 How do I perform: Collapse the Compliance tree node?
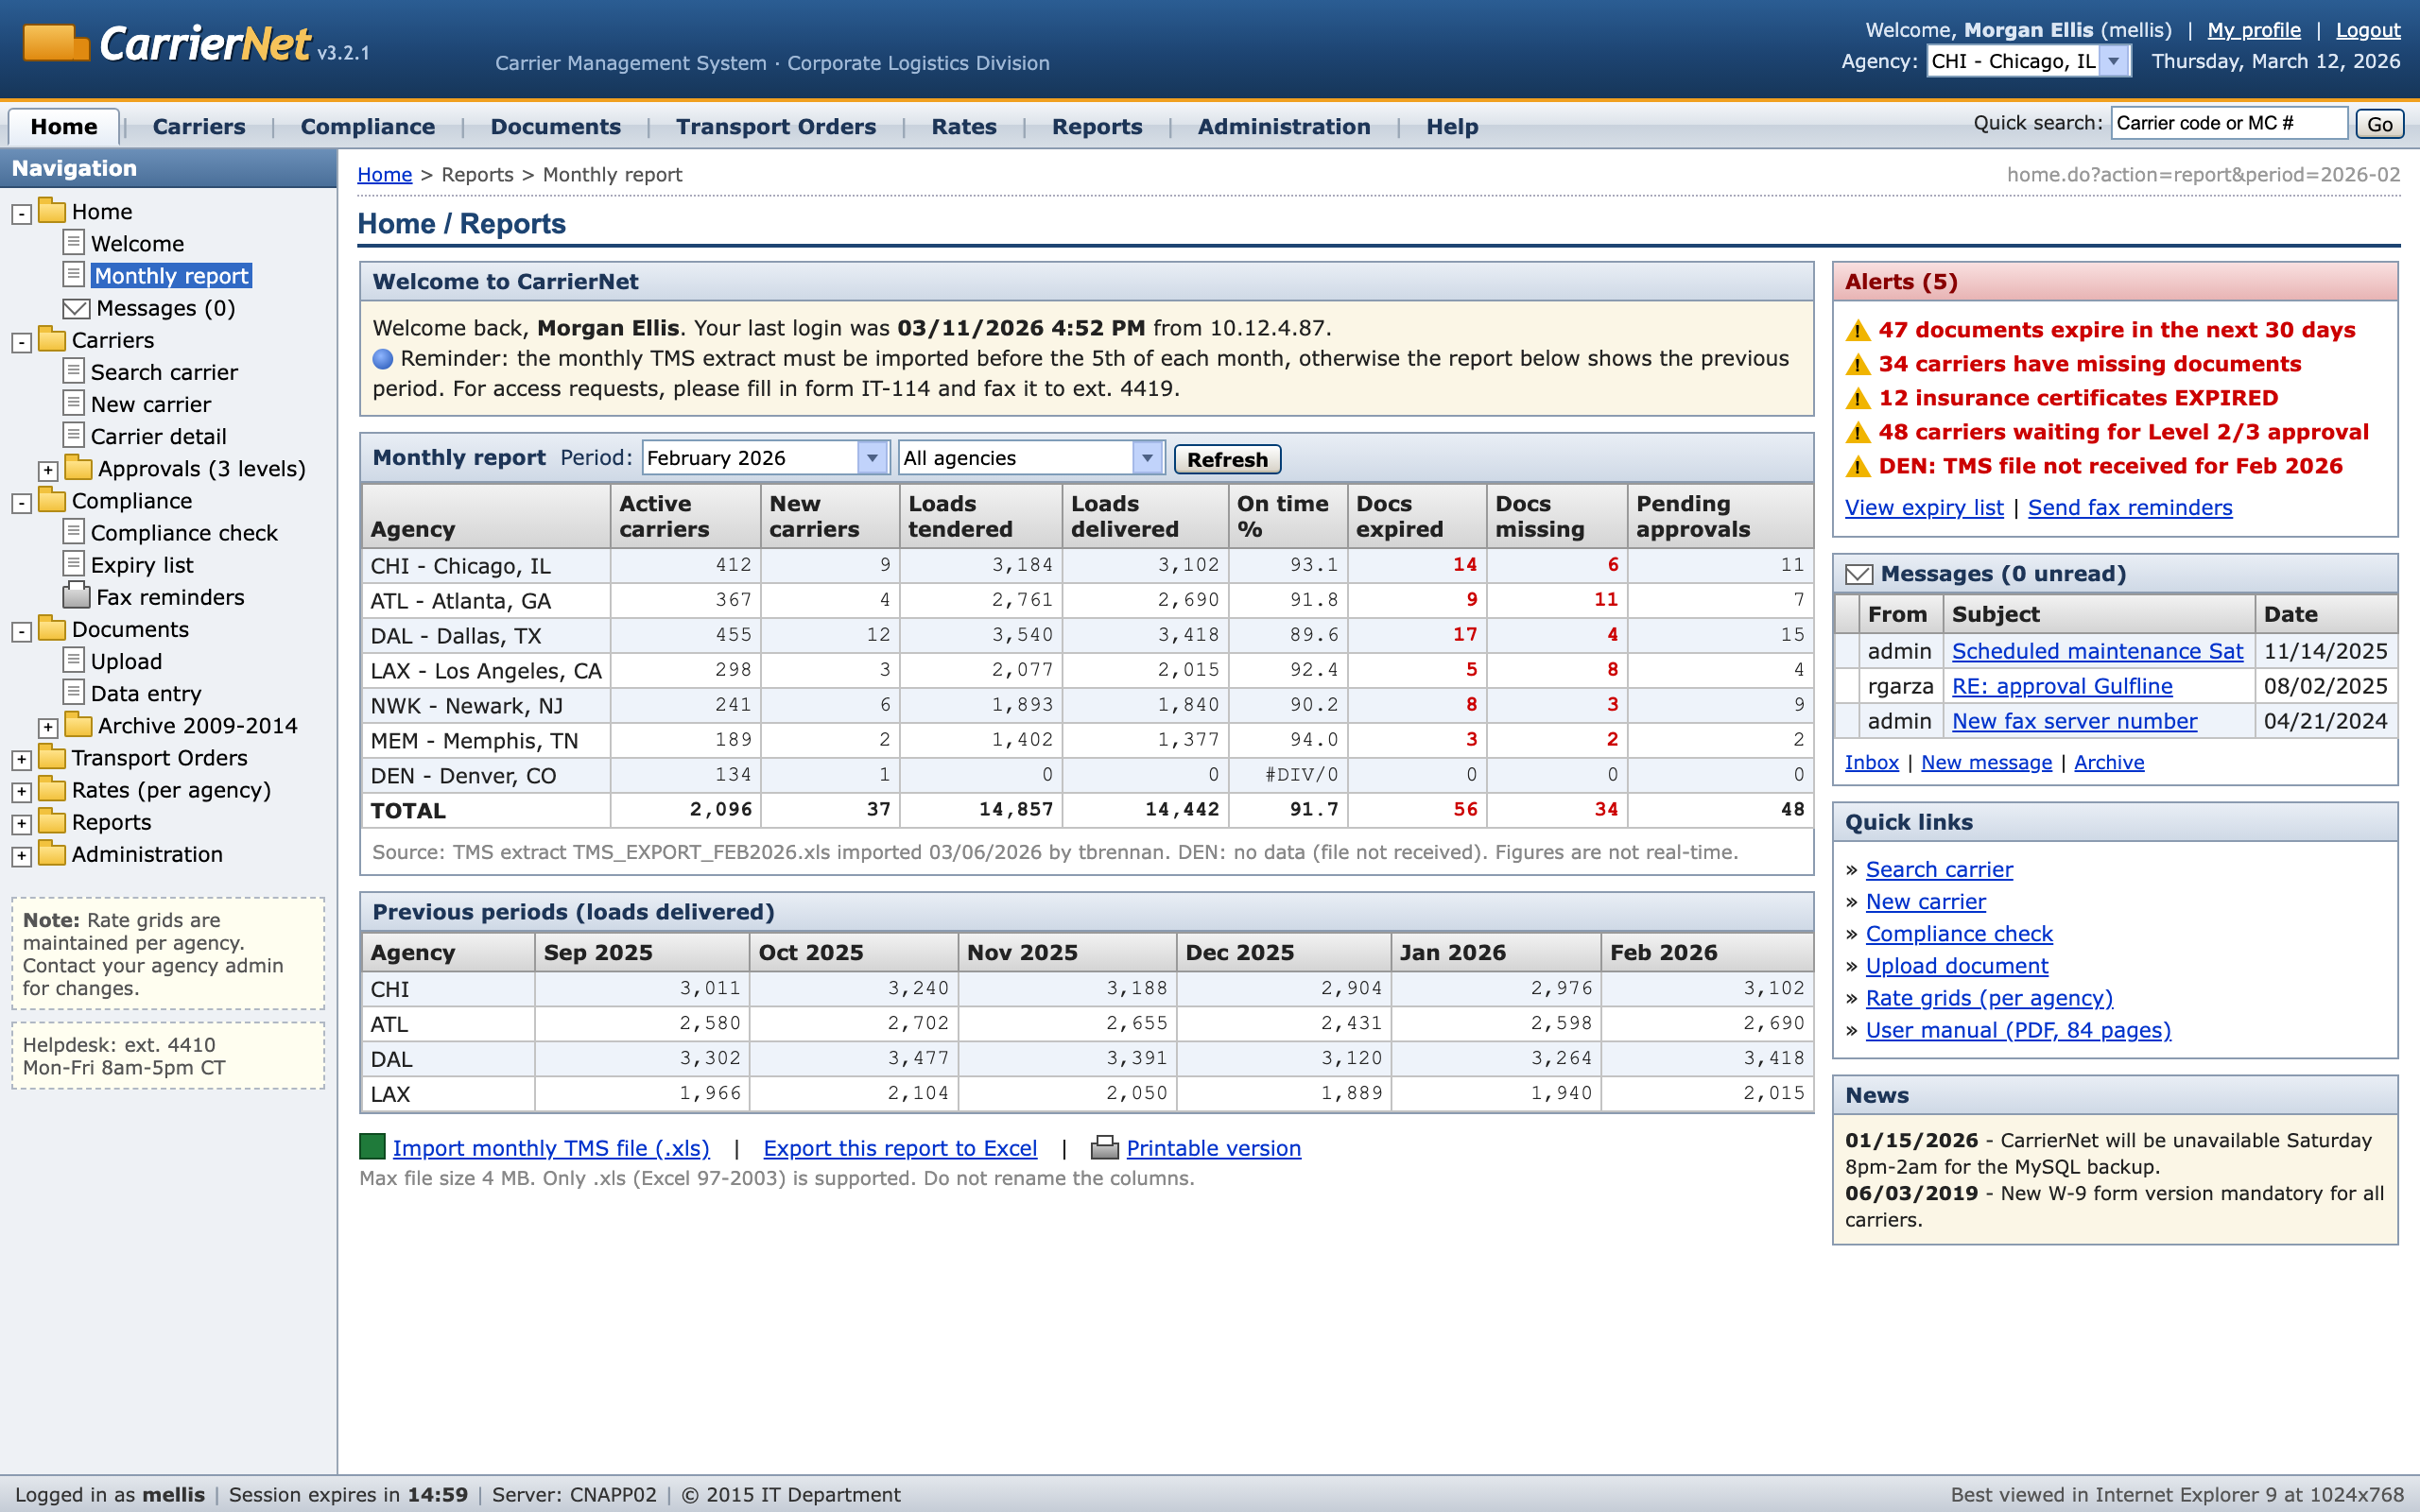[21, 503]
